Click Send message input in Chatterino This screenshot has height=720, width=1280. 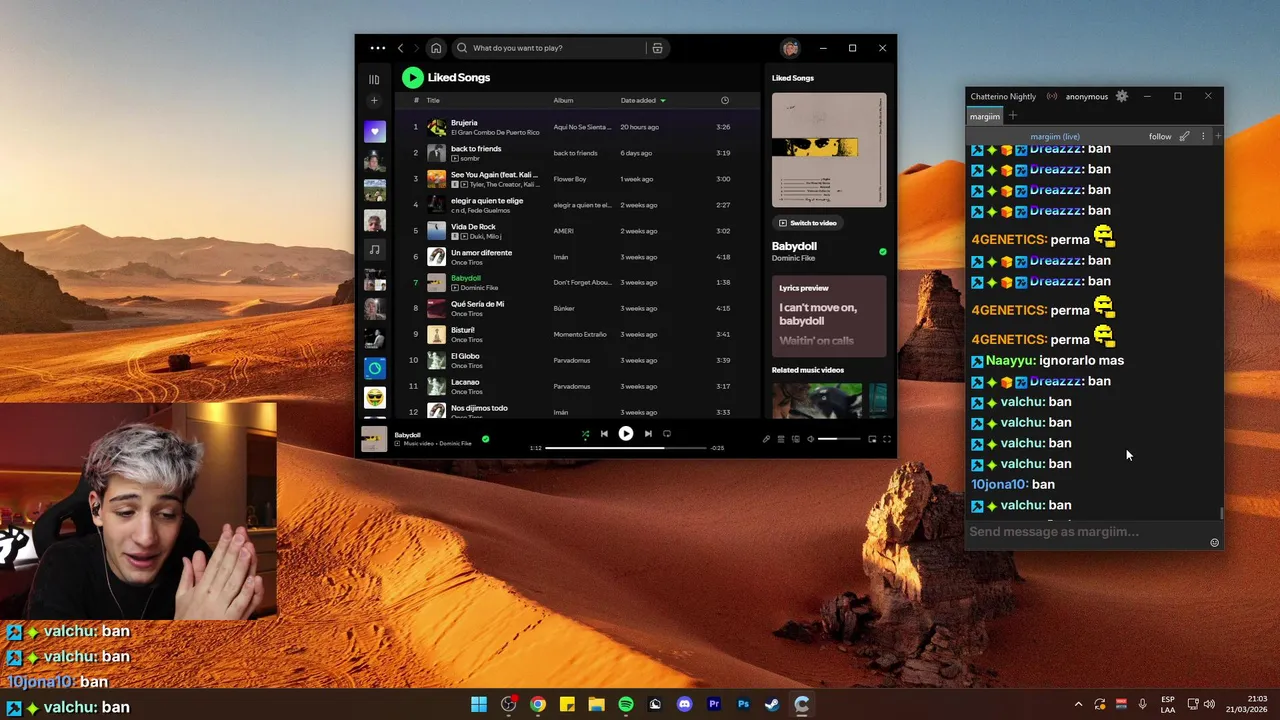1087,532
